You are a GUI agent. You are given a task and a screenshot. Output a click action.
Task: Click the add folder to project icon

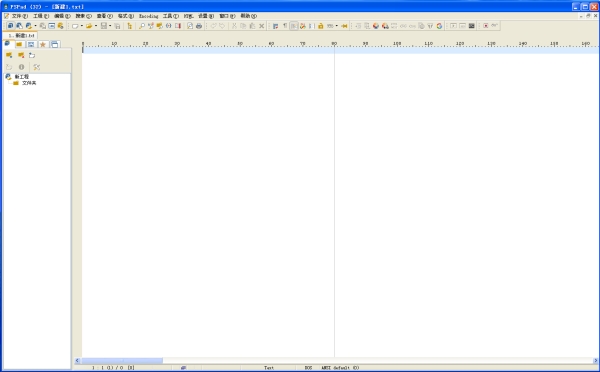9,55
